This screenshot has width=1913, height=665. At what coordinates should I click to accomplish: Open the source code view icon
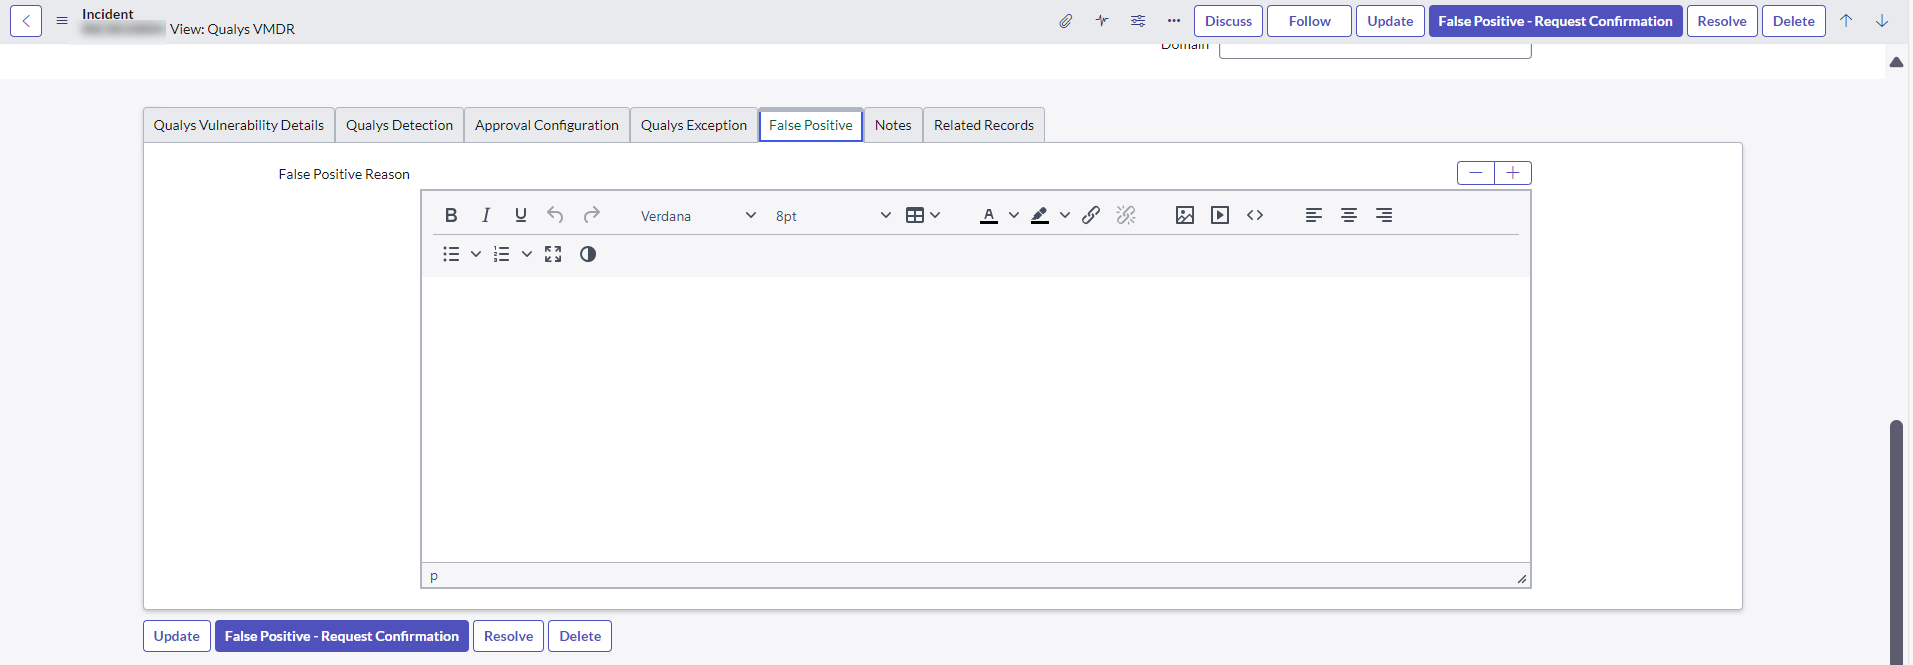[1255, 215]
